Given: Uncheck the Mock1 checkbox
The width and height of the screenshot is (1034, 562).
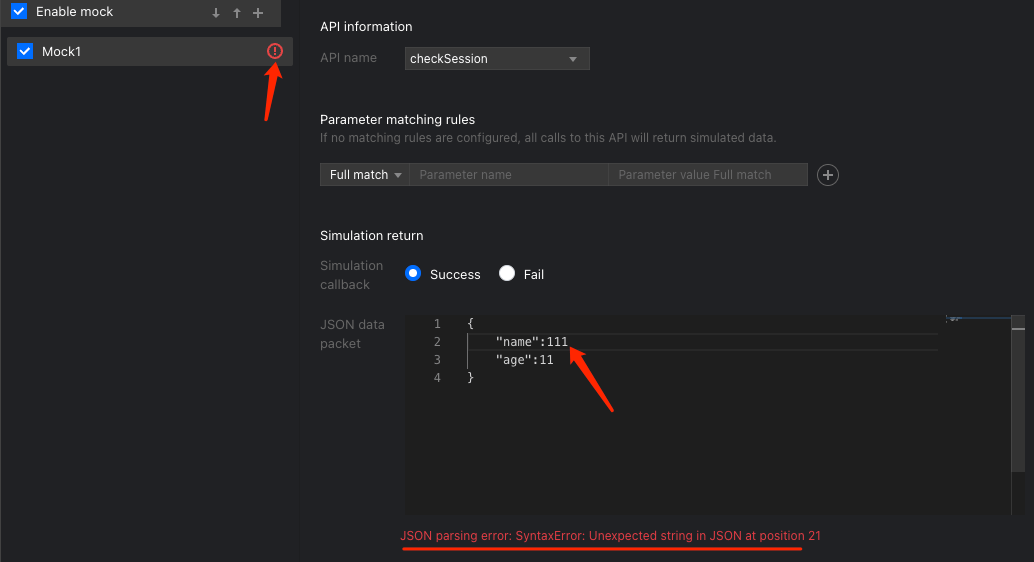Looking at the screenshot, I should [26, 51].
